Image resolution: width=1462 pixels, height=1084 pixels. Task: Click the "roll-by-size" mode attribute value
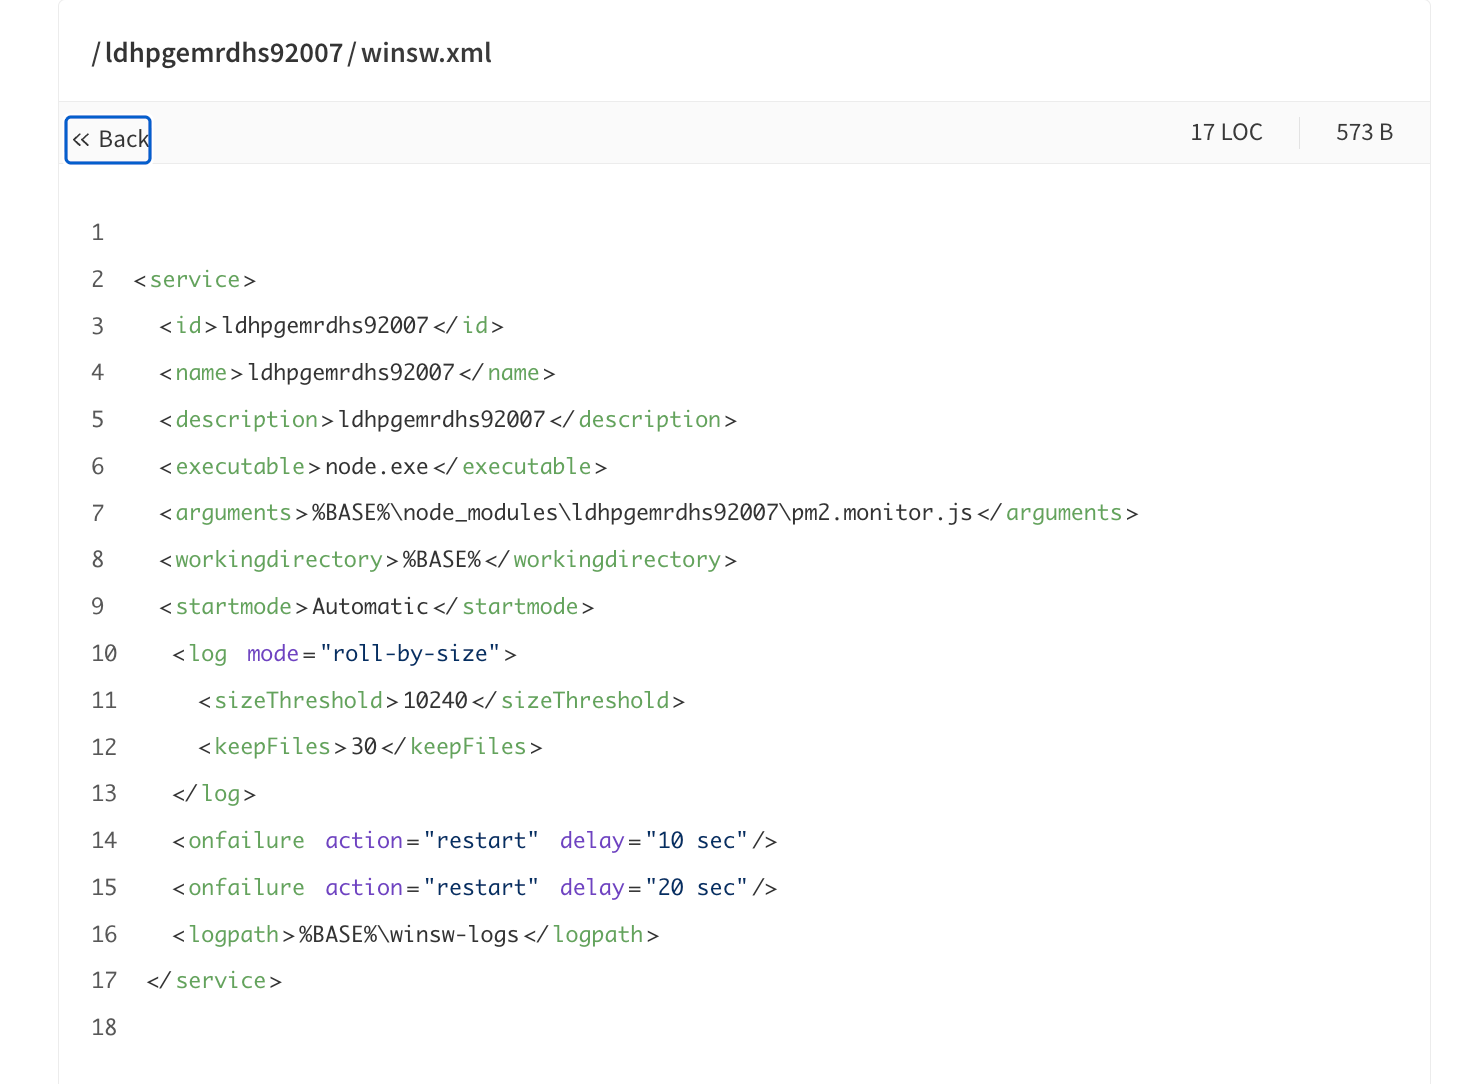410,654
